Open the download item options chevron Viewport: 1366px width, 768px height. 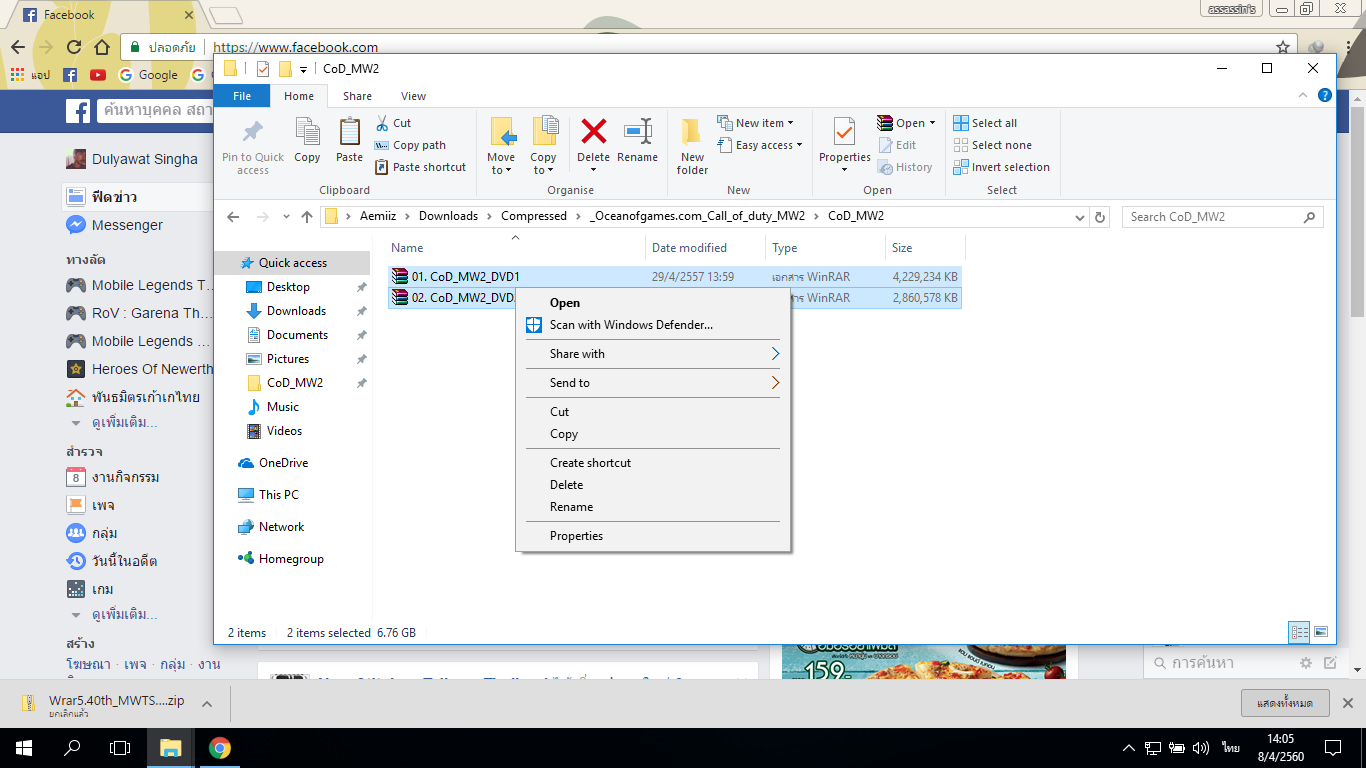[207, 703]
